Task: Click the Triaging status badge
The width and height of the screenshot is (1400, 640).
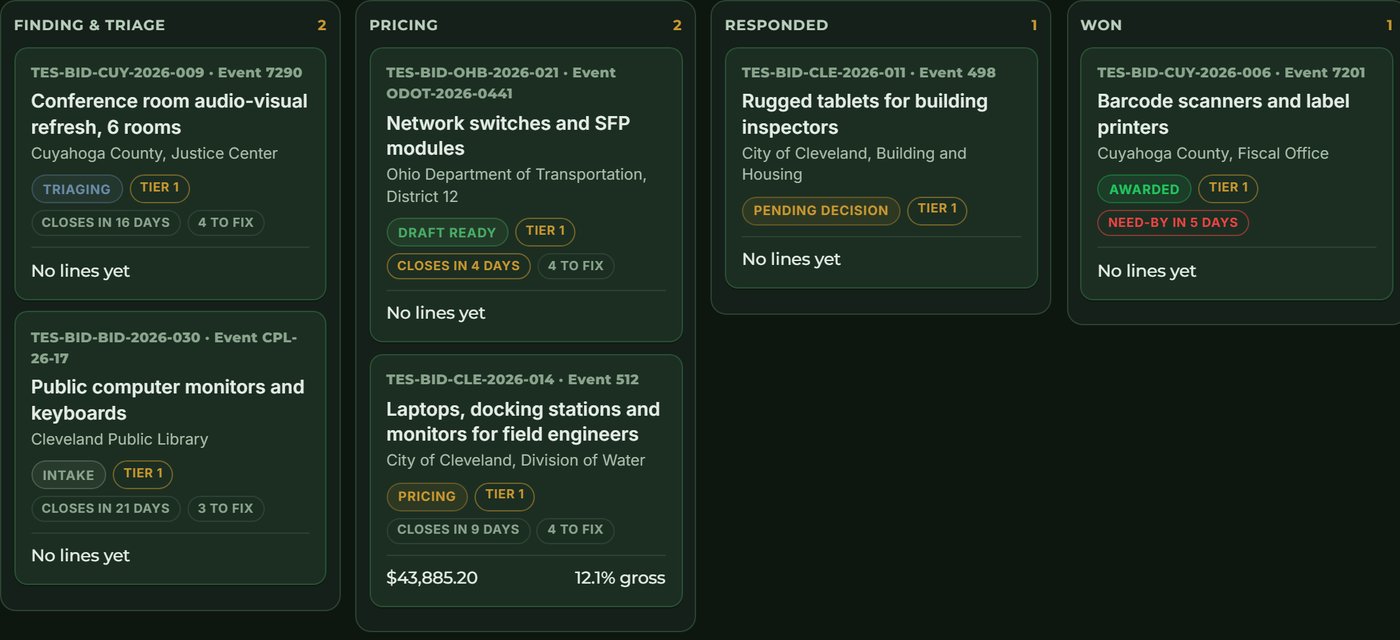Action: point(77,189)
